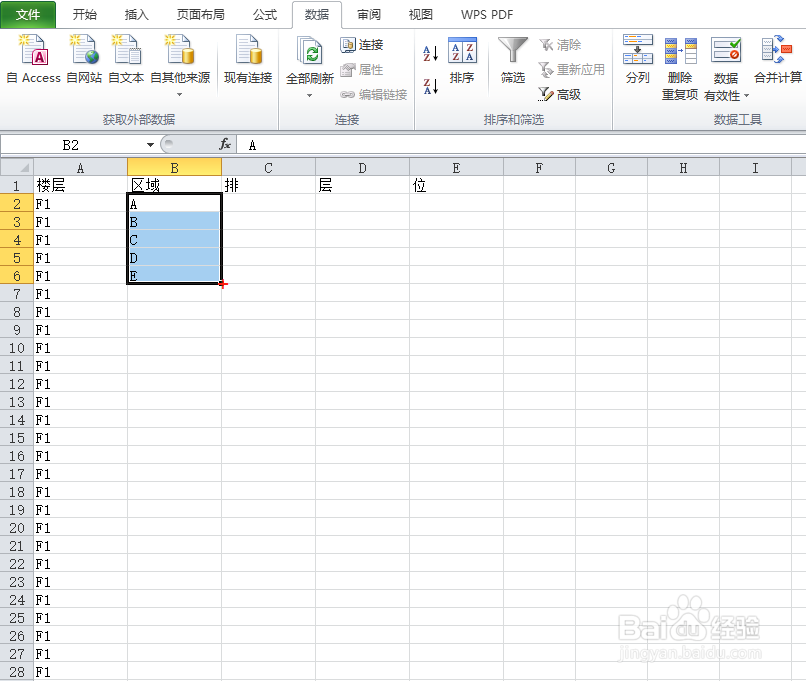Click Text to Columns (分列) icon
The height and width of the screenshot is (681, 806).
638,50
